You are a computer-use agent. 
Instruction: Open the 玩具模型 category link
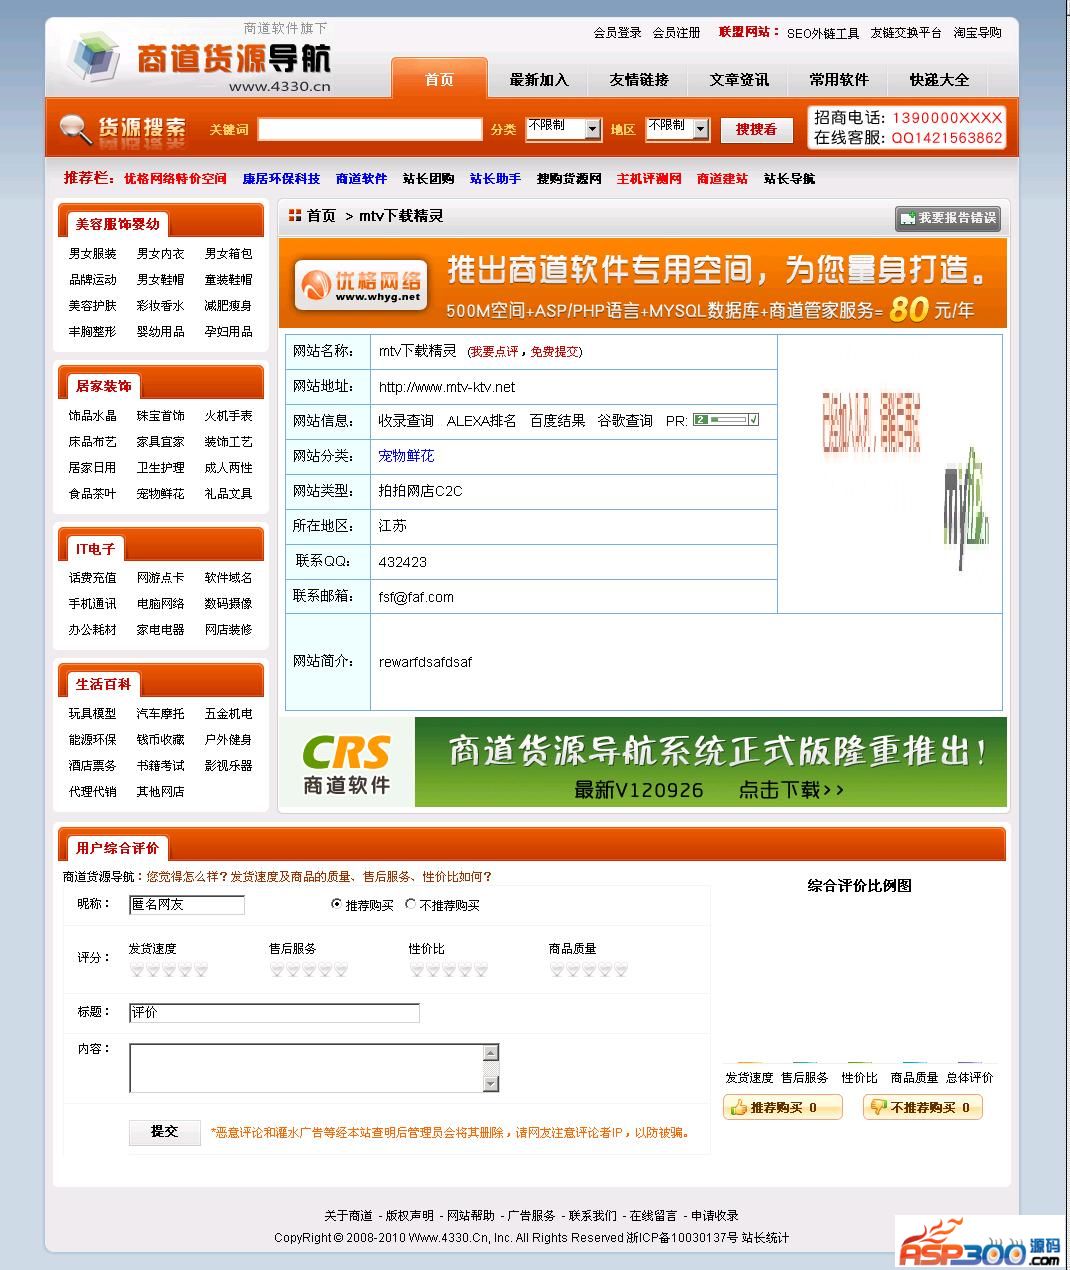(x=92, y=714)
